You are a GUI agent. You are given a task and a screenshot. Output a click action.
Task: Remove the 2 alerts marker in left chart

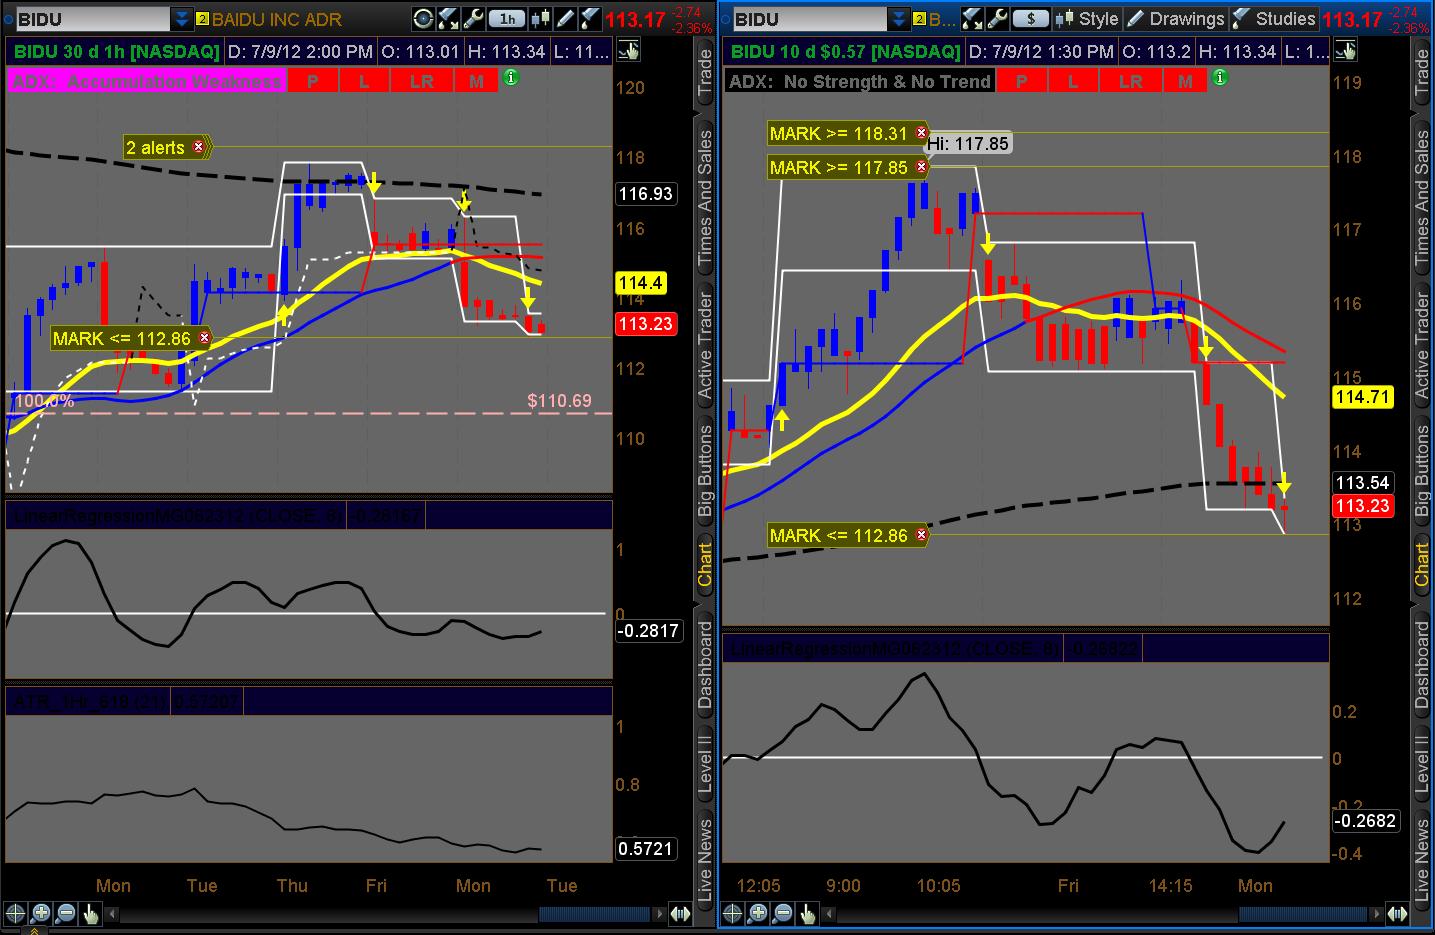[x=198, y=147]
